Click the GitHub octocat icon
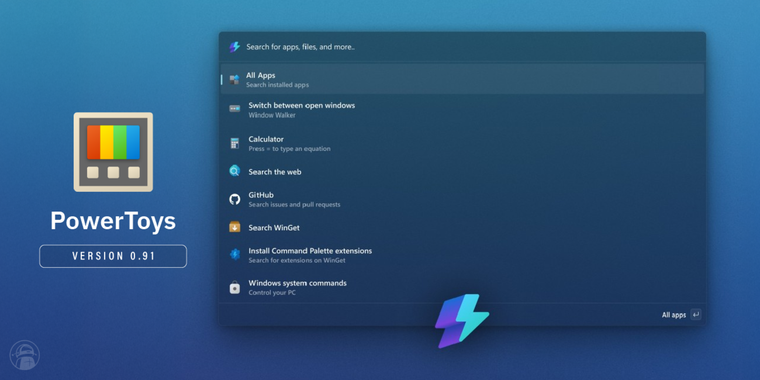 coord(235,199)
